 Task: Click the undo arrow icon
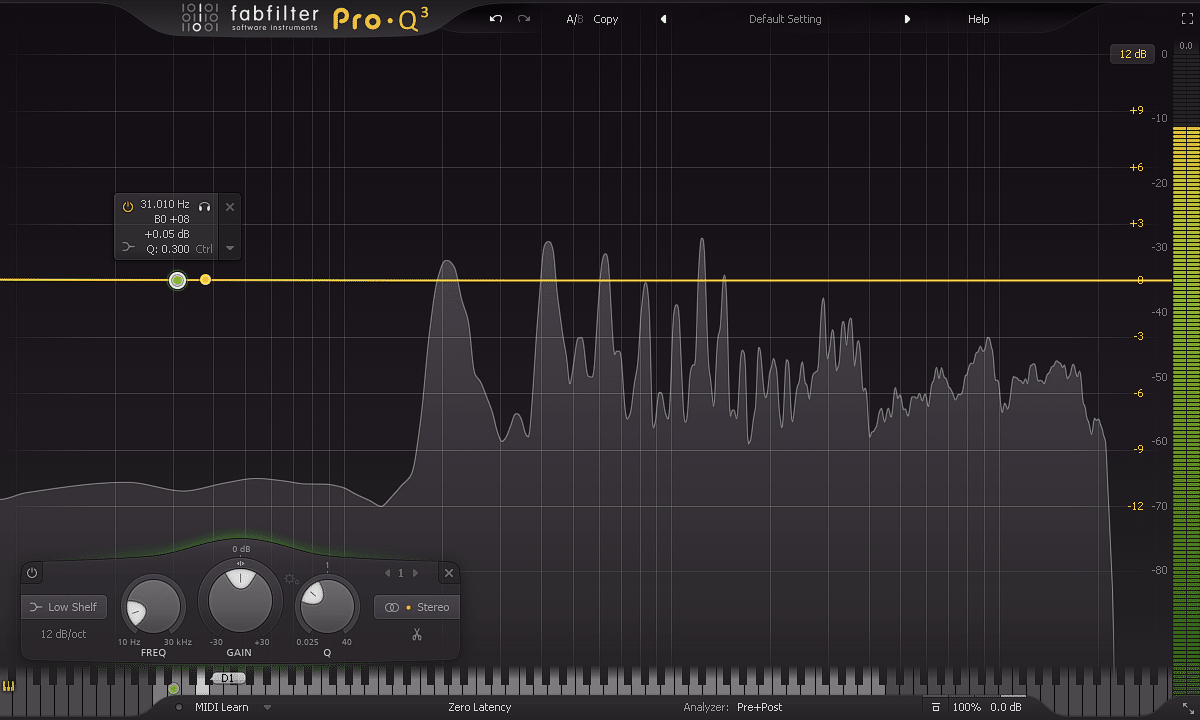pyautogui.click(x=496, y=19)
